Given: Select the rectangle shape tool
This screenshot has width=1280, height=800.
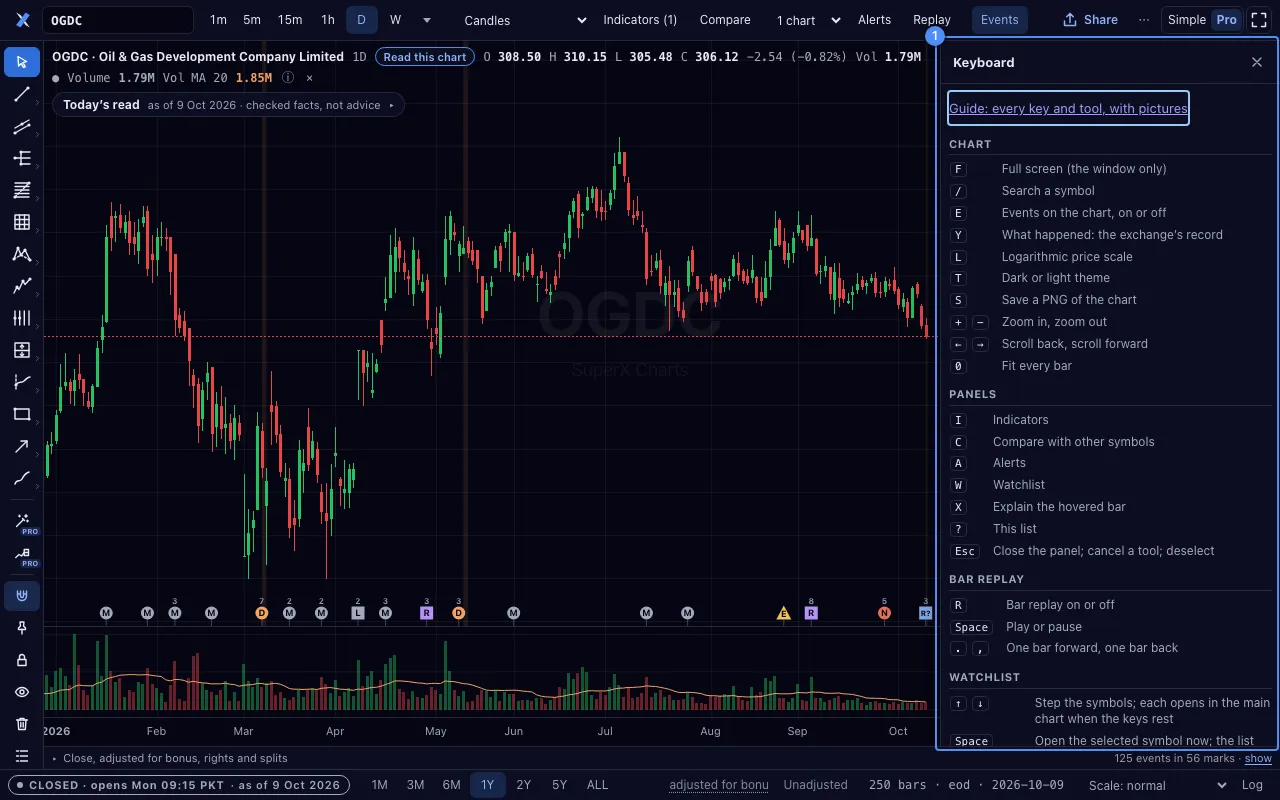Looking at the screenshot, I should coord(22,414).
